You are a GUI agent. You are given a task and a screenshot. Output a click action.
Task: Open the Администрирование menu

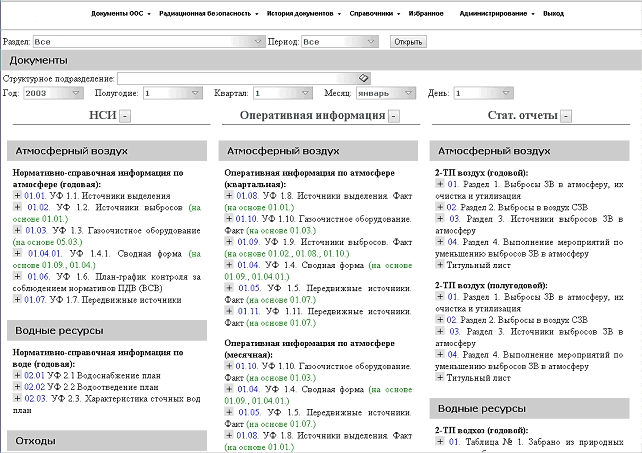[497, 14]
